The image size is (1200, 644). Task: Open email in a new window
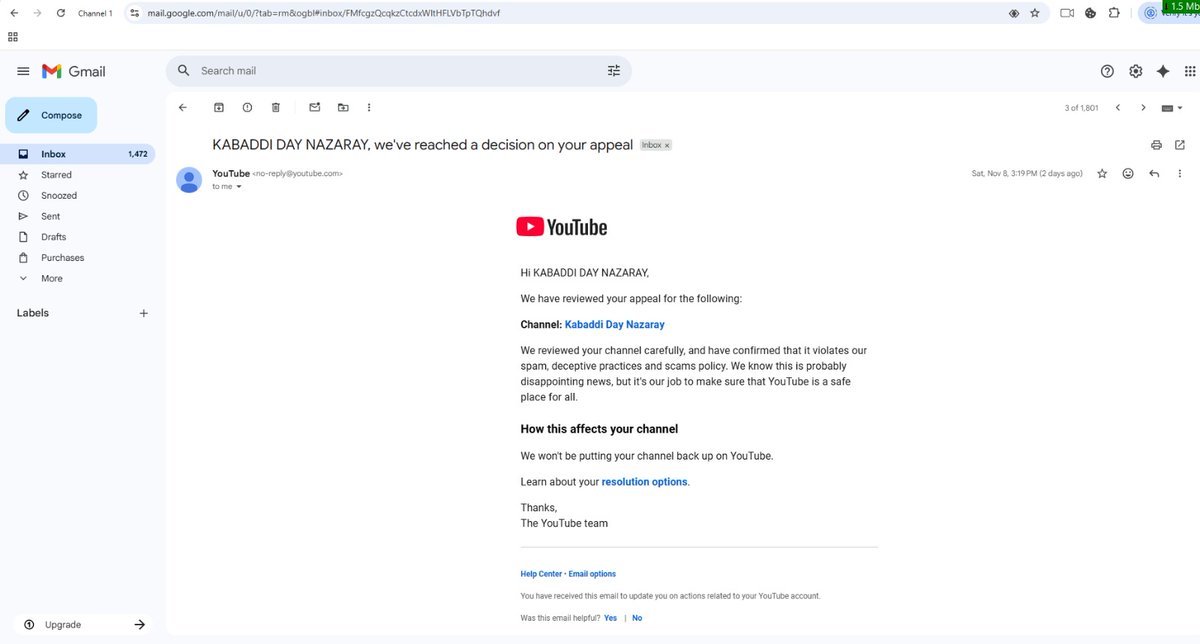1180,145
